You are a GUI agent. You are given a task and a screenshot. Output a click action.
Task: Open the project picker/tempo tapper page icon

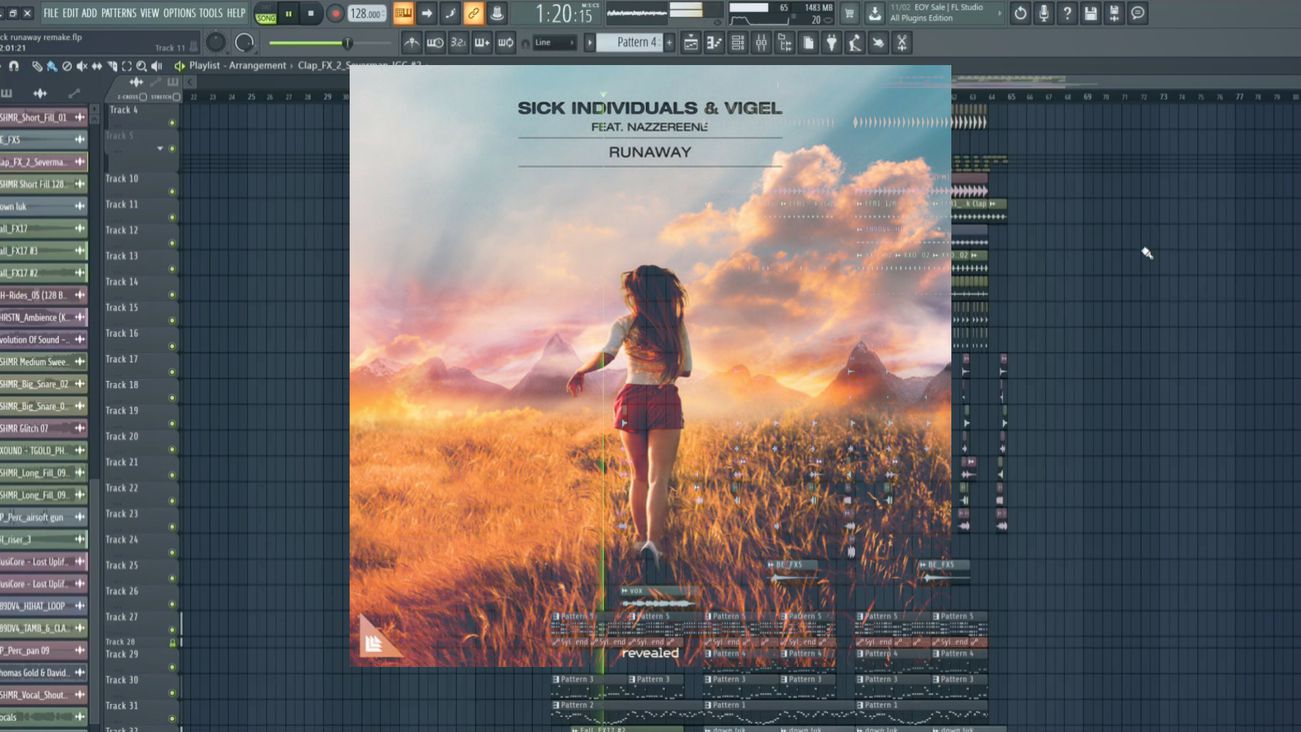coord(808,43)
